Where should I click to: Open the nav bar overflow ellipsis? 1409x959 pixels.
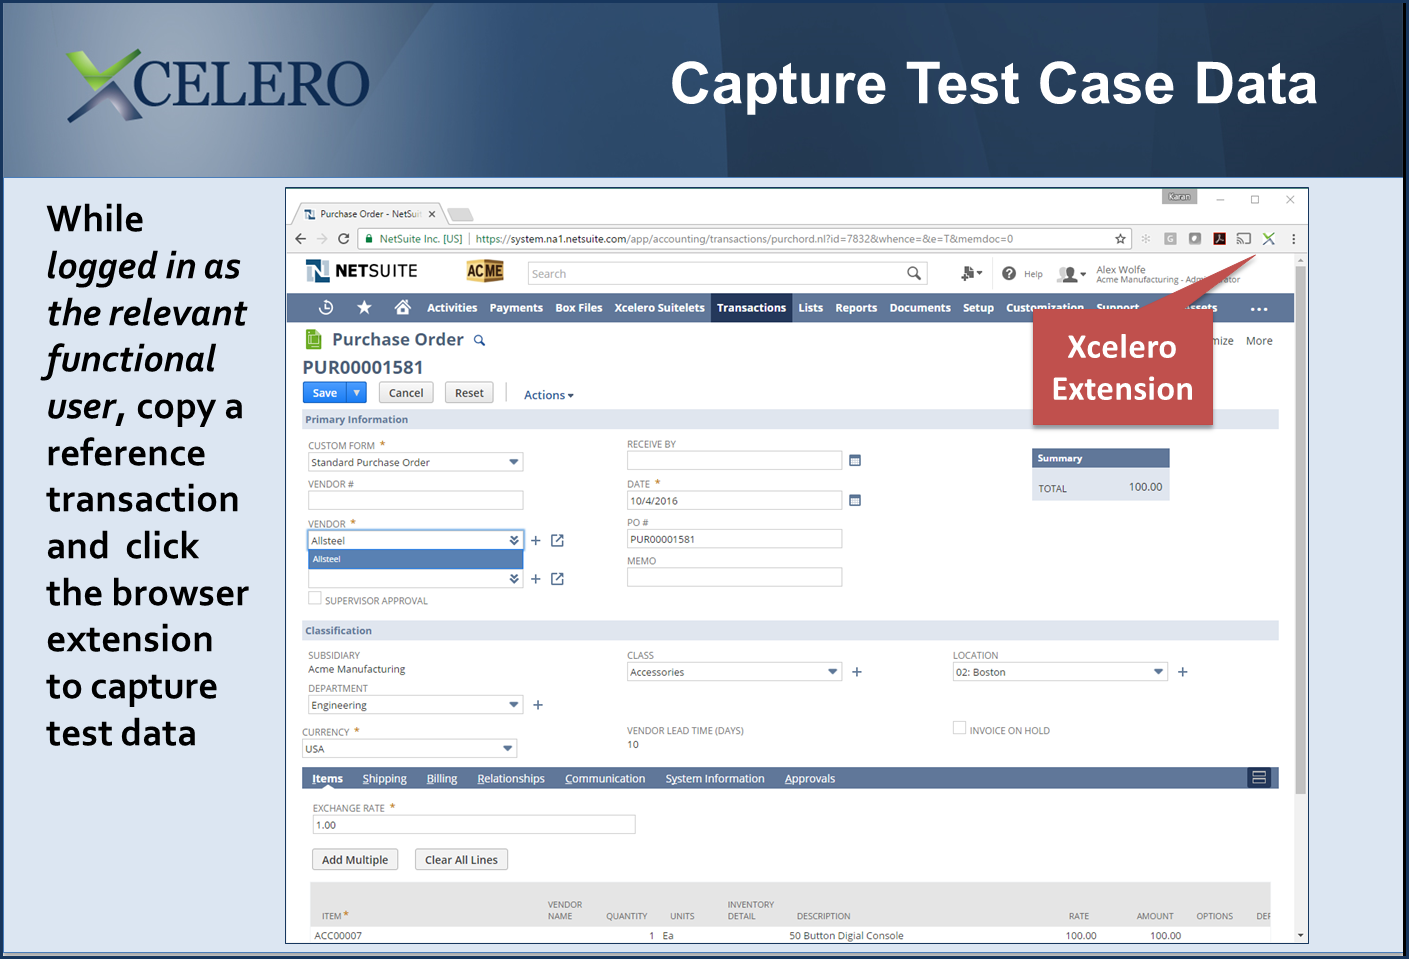(x=1259, y=309)
